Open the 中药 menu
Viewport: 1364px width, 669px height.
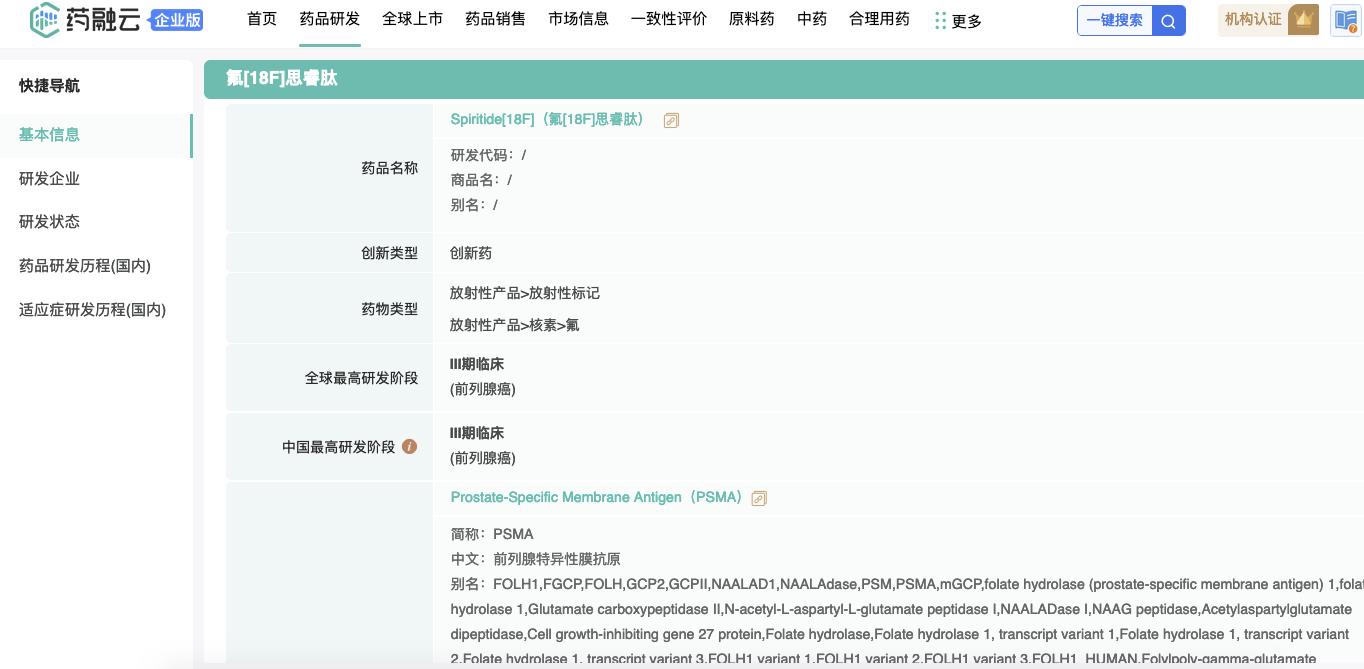tap(812, 19)
